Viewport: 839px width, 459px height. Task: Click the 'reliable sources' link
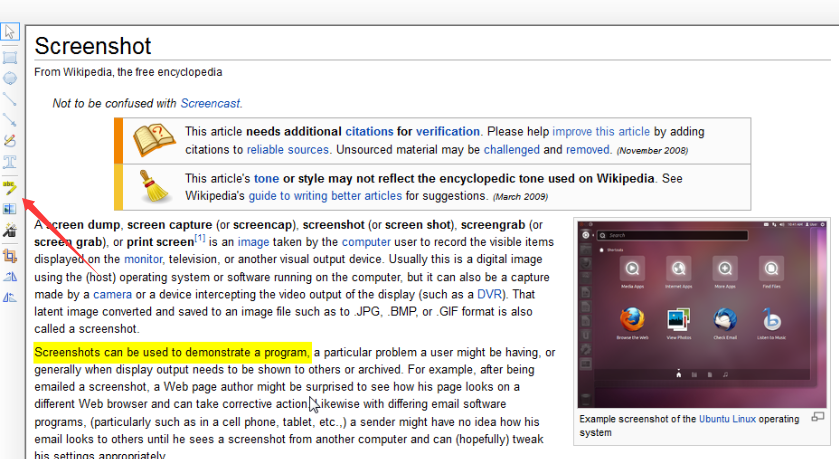click(288, 149)
